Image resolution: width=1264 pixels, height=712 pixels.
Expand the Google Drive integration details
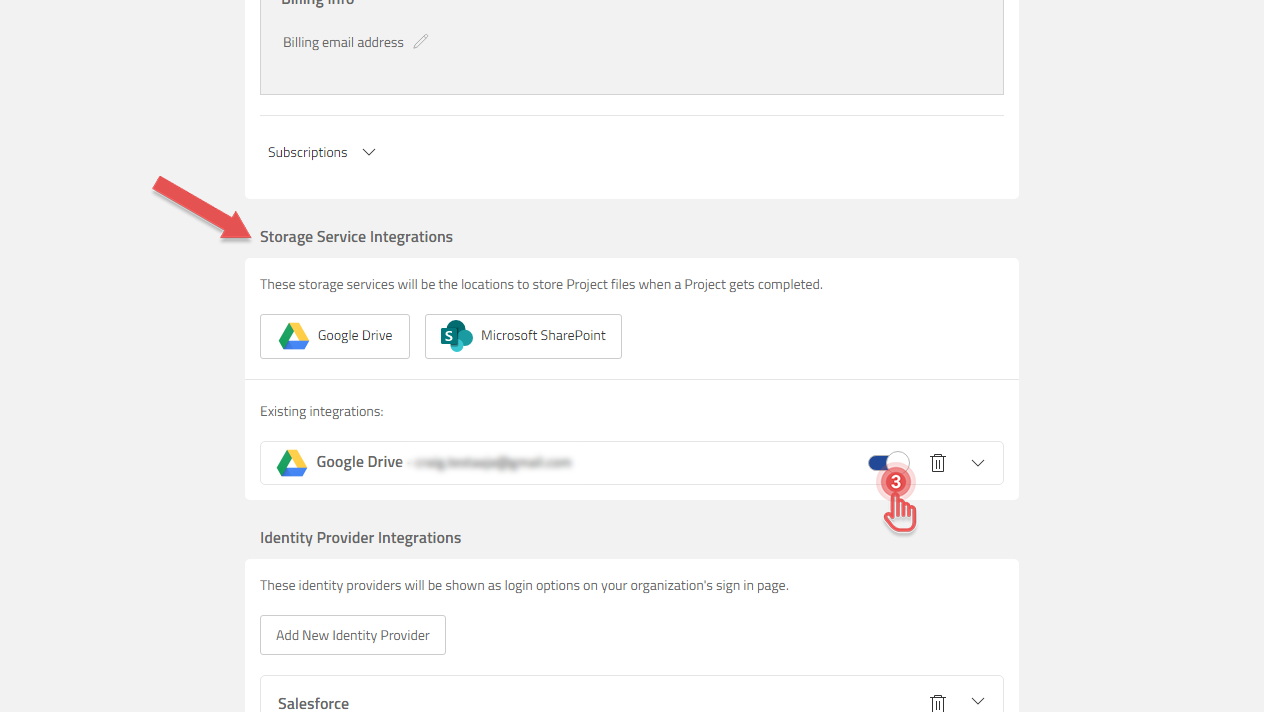978,462
